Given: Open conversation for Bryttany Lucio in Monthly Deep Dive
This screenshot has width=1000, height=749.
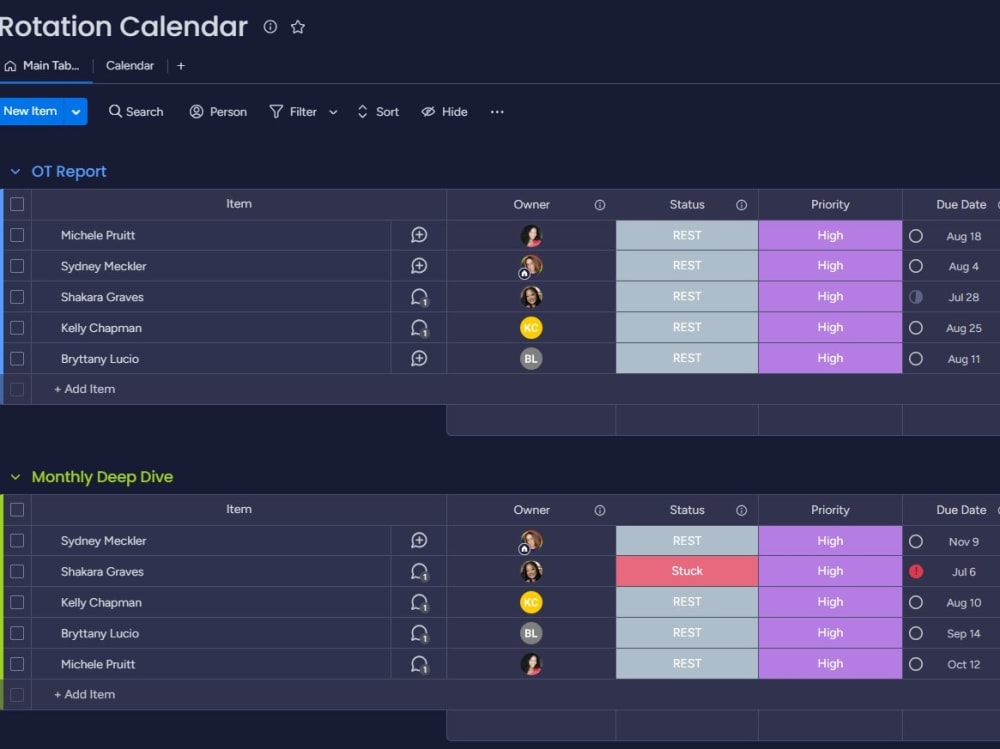Looking at the screenshot, I should click(419, 634).
